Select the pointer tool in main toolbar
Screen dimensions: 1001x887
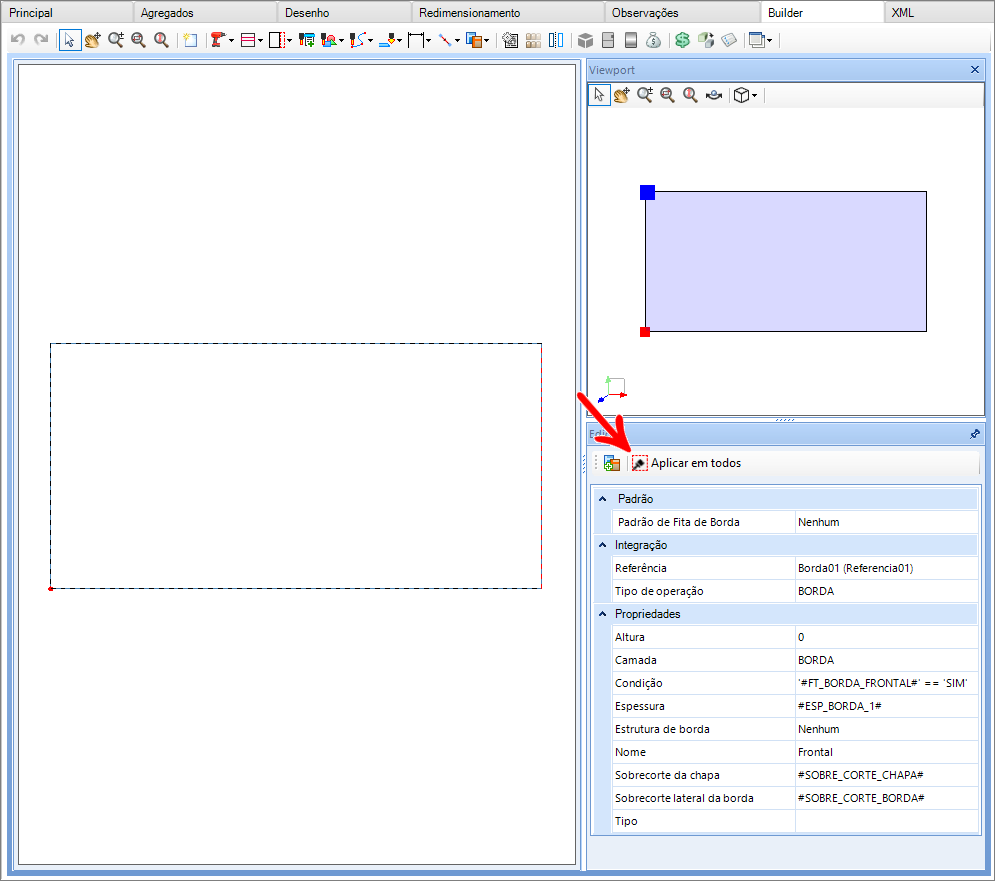[70, 40]
